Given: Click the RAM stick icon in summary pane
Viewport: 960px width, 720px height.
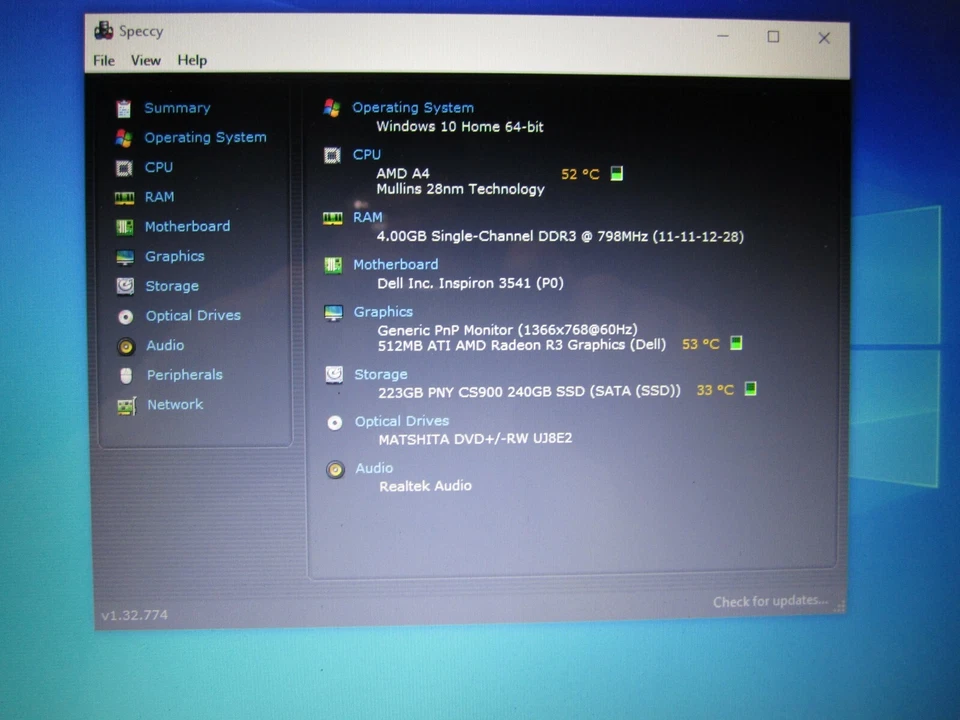Looking at the screenshot, I should click(x=332, y=218).
